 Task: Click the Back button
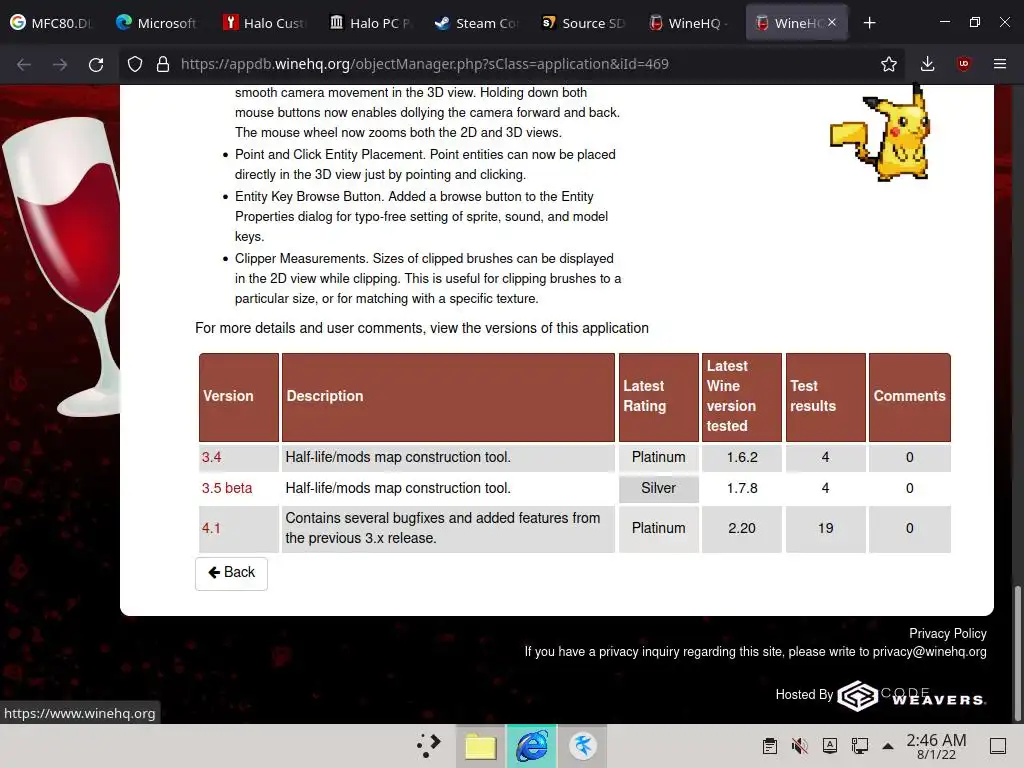point(231,573)
